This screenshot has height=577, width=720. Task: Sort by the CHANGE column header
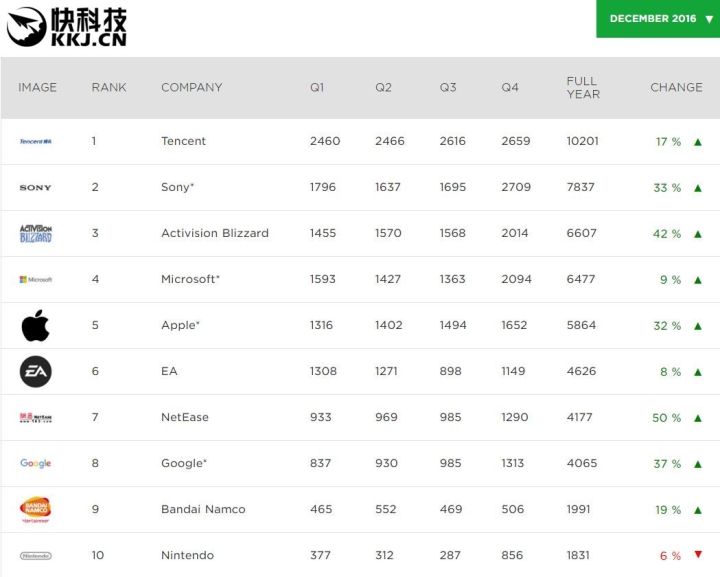676,87
